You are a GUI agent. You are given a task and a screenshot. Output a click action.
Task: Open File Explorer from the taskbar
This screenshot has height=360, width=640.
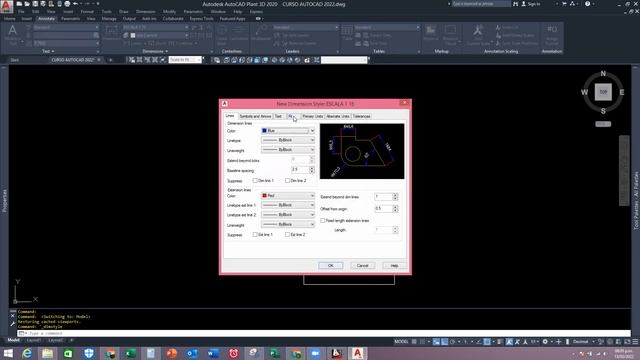tap(48, 353)
